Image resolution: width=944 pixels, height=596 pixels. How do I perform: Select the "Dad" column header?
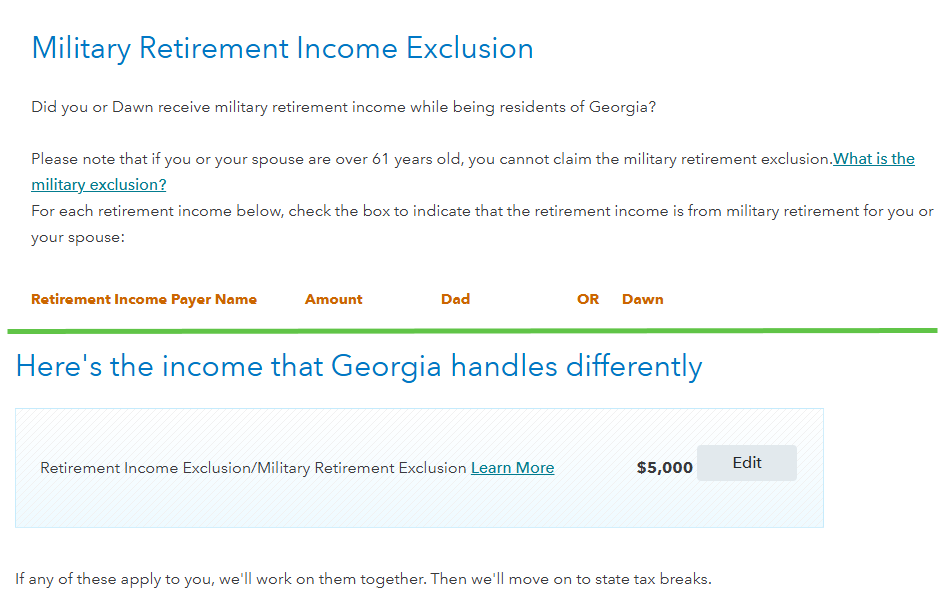click(455, 298)
